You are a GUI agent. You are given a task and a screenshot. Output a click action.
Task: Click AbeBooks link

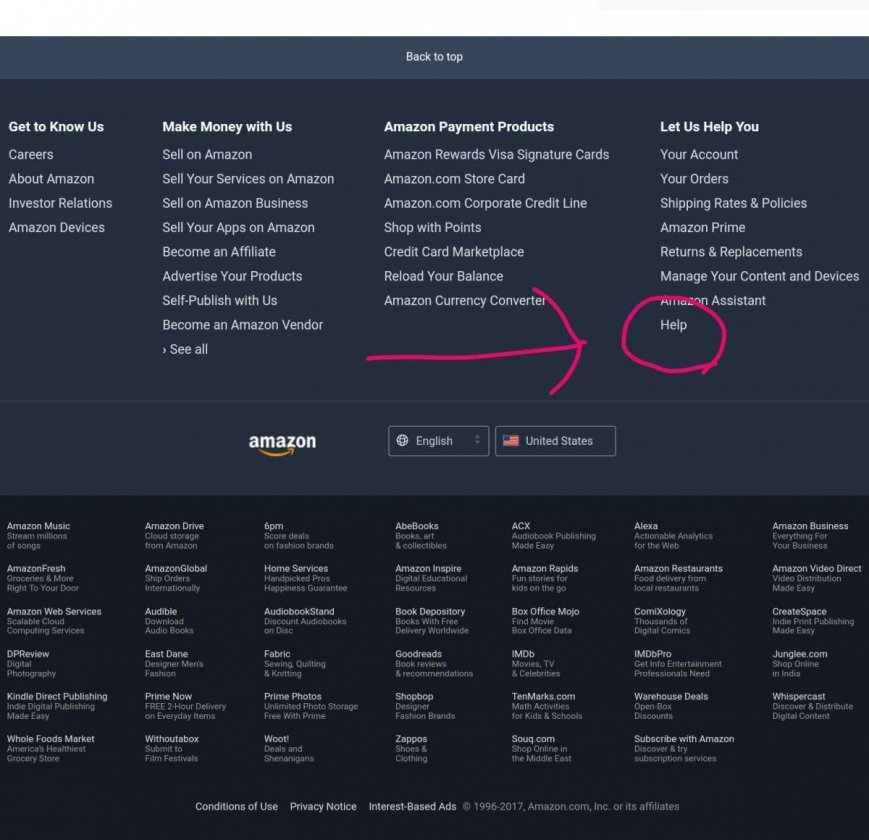421,536
